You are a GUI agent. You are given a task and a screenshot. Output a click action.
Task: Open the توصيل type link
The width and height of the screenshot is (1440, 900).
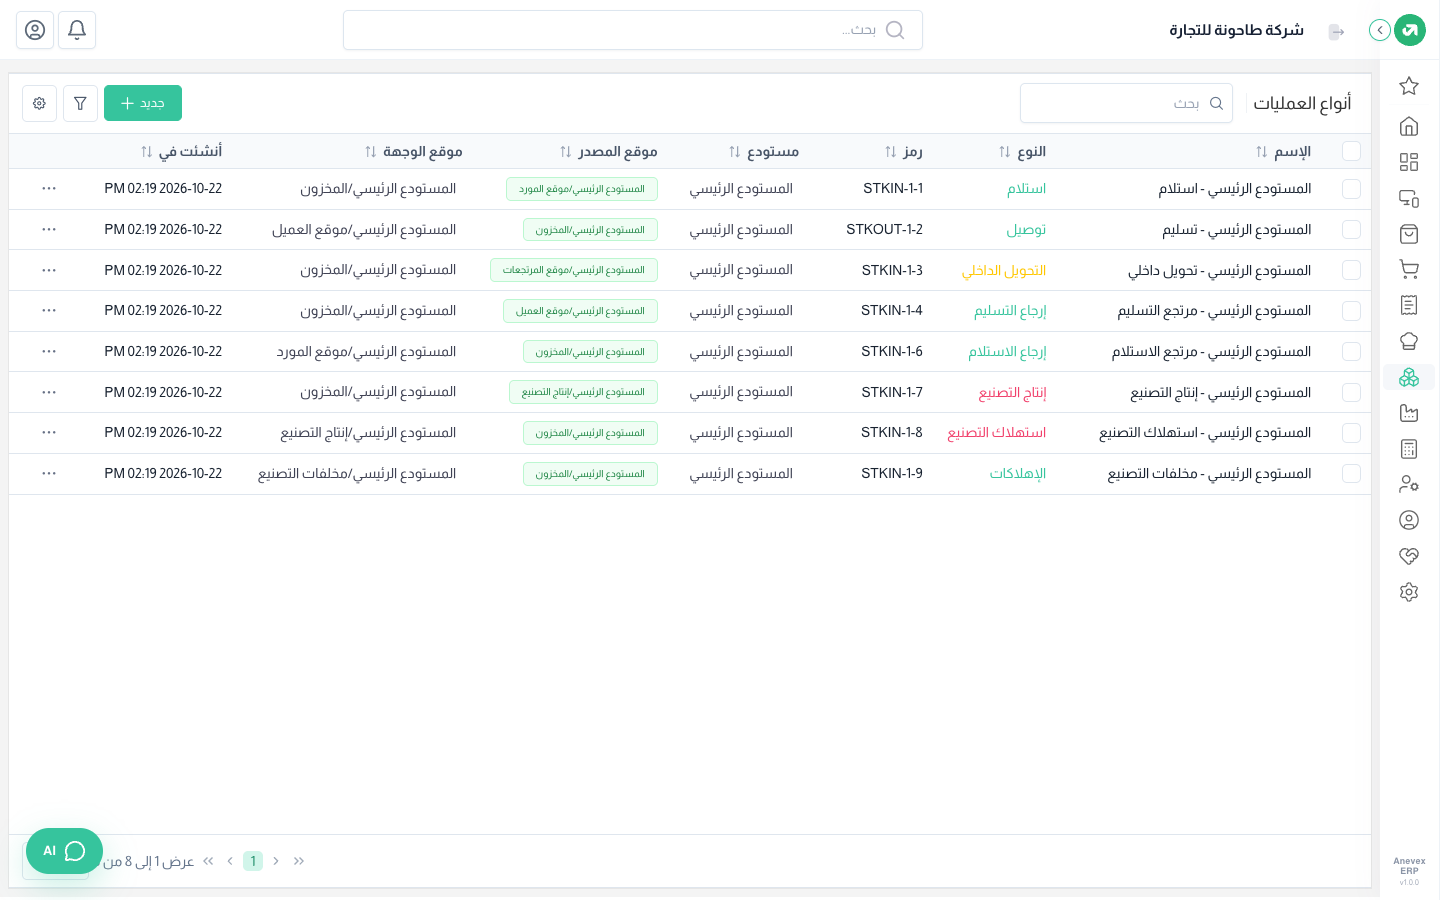click(x=1027, y=229)
